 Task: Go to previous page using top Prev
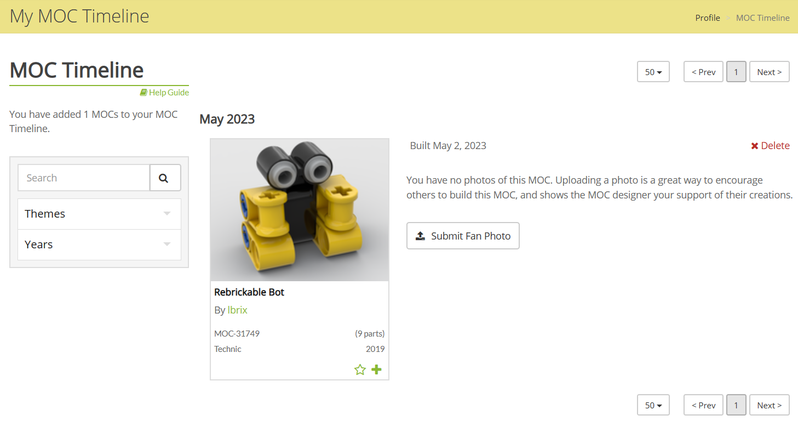(704, 72)
